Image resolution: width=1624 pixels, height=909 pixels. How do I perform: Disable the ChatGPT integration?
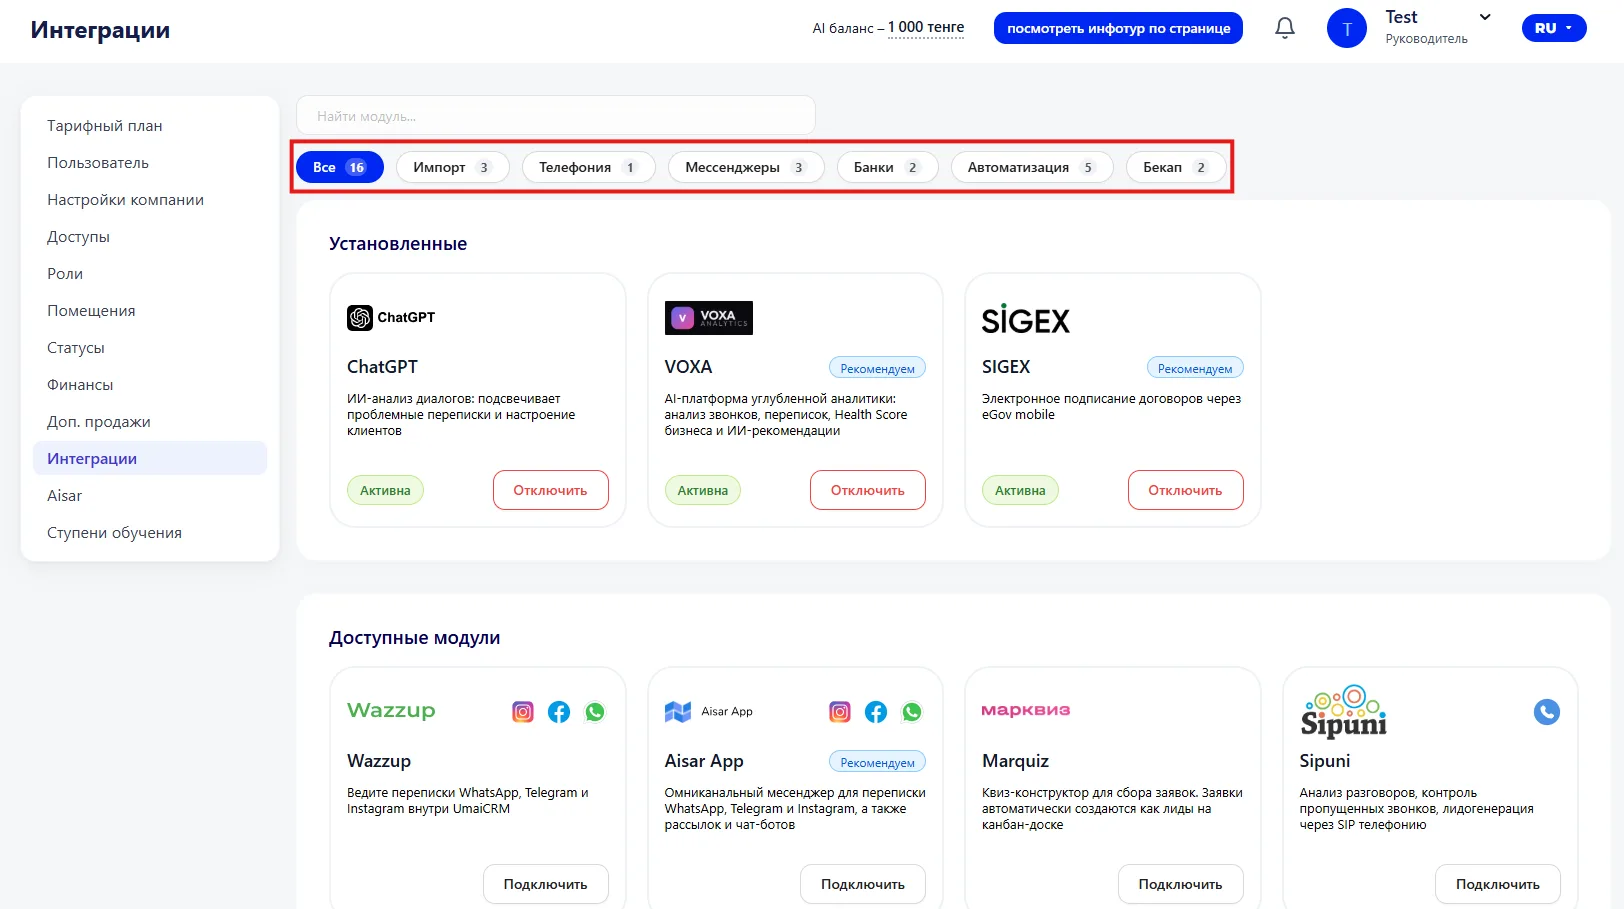coord(551,490)
